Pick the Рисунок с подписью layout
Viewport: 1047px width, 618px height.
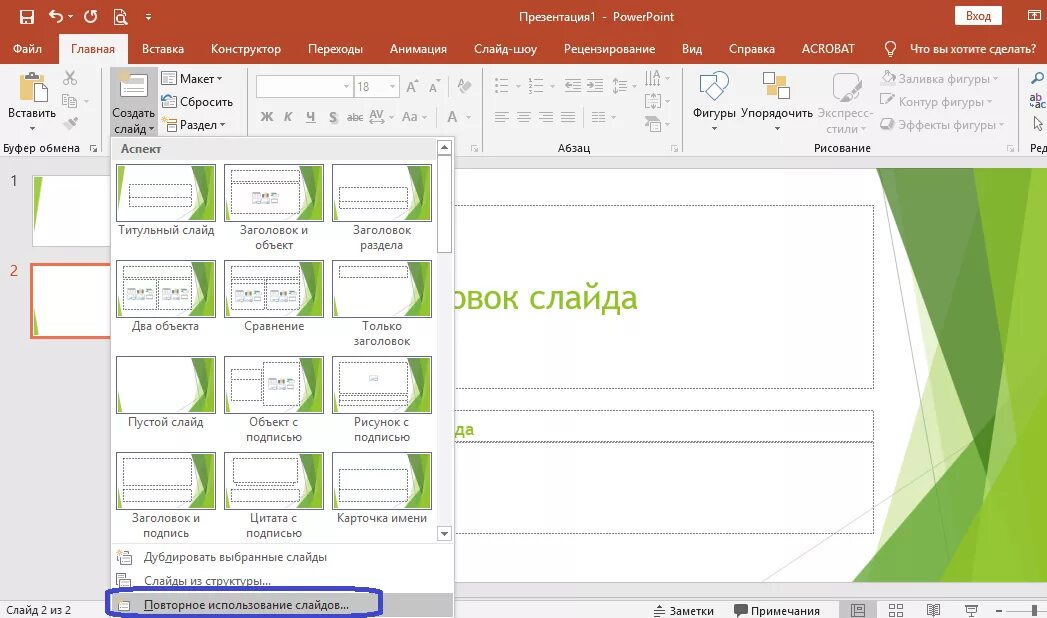(381, 400)
